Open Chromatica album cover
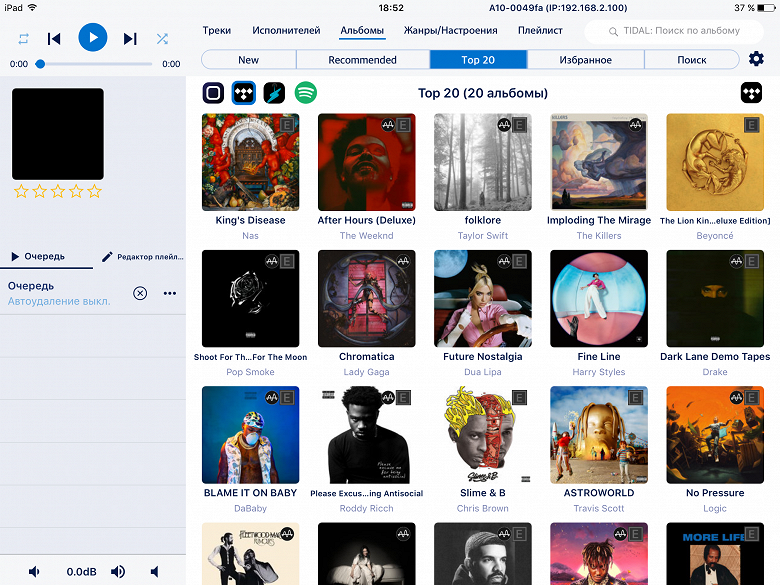Image resolution: width=780 pixels, height=585 pixels. pos(367,298)
